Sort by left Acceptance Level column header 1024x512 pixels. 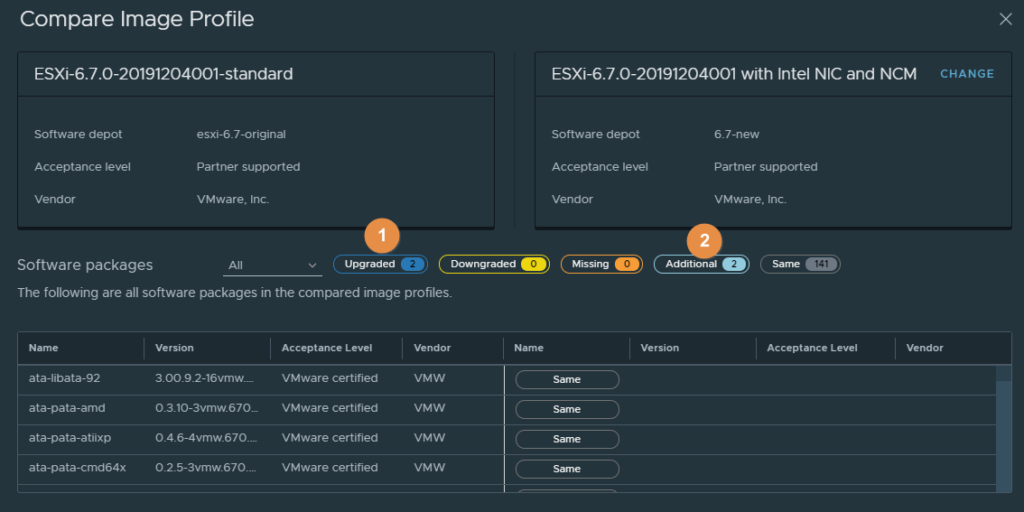(x=327, y=348)
